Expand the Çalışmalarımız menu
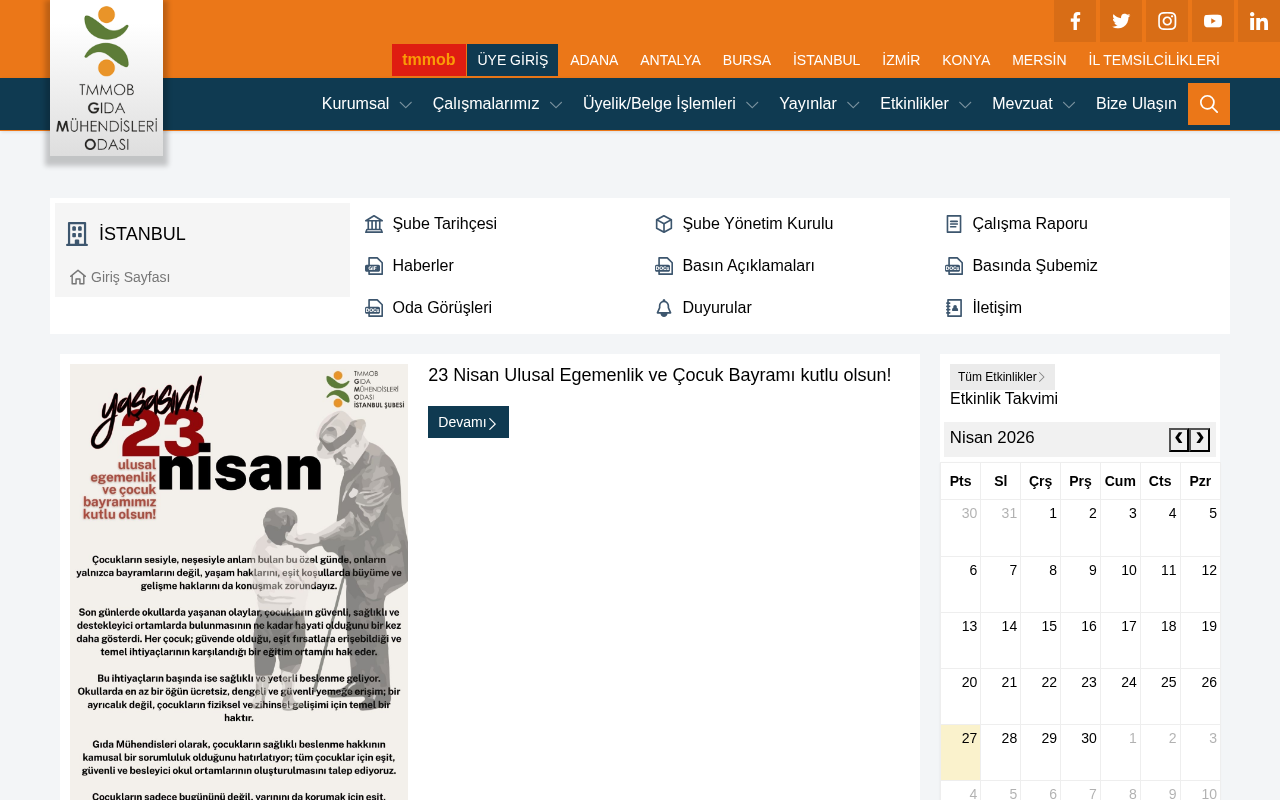Viewport: 1280px width, 800px height. pos(497,104)
